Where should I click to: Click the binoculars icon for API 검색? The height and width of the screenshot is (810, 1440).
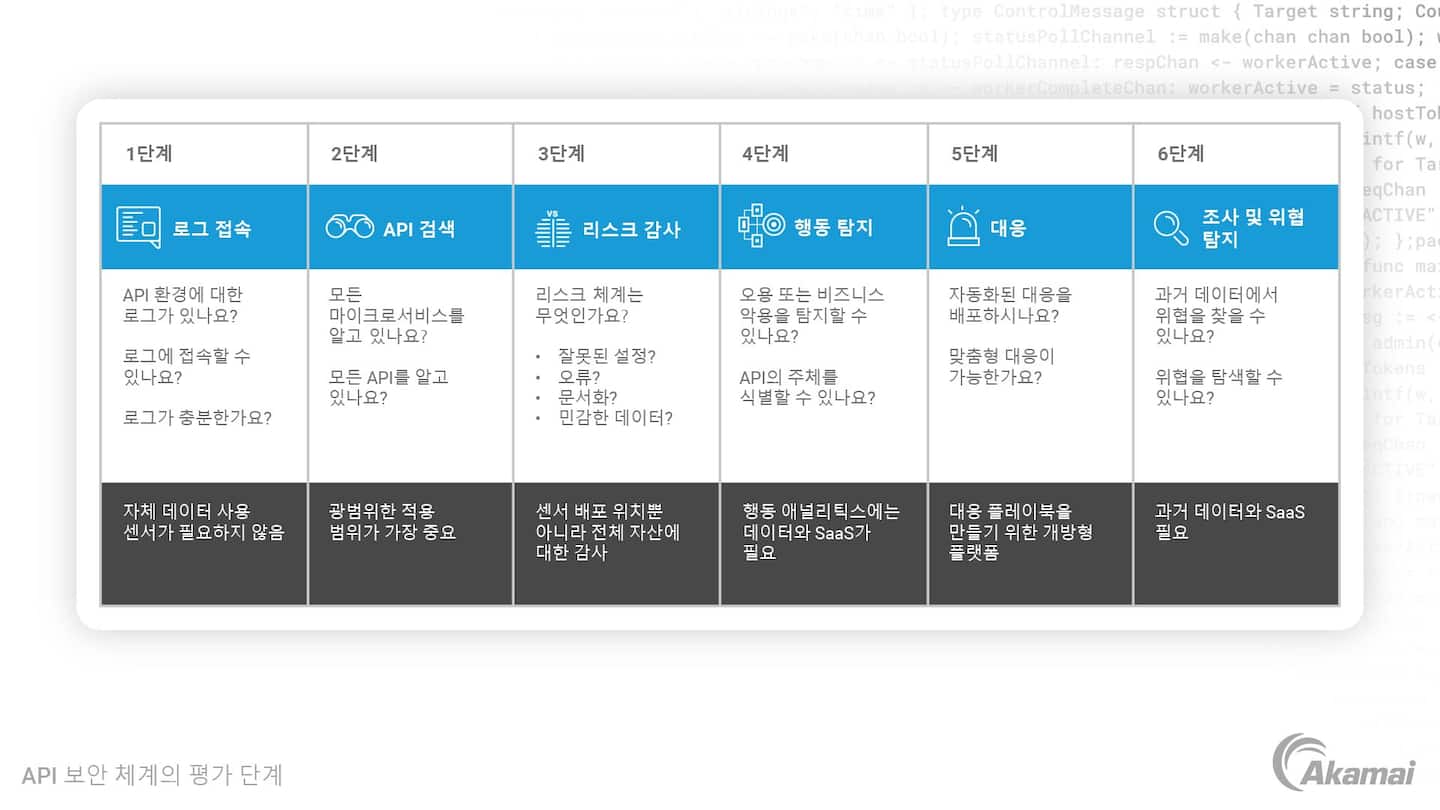click(x=349, y=228)
